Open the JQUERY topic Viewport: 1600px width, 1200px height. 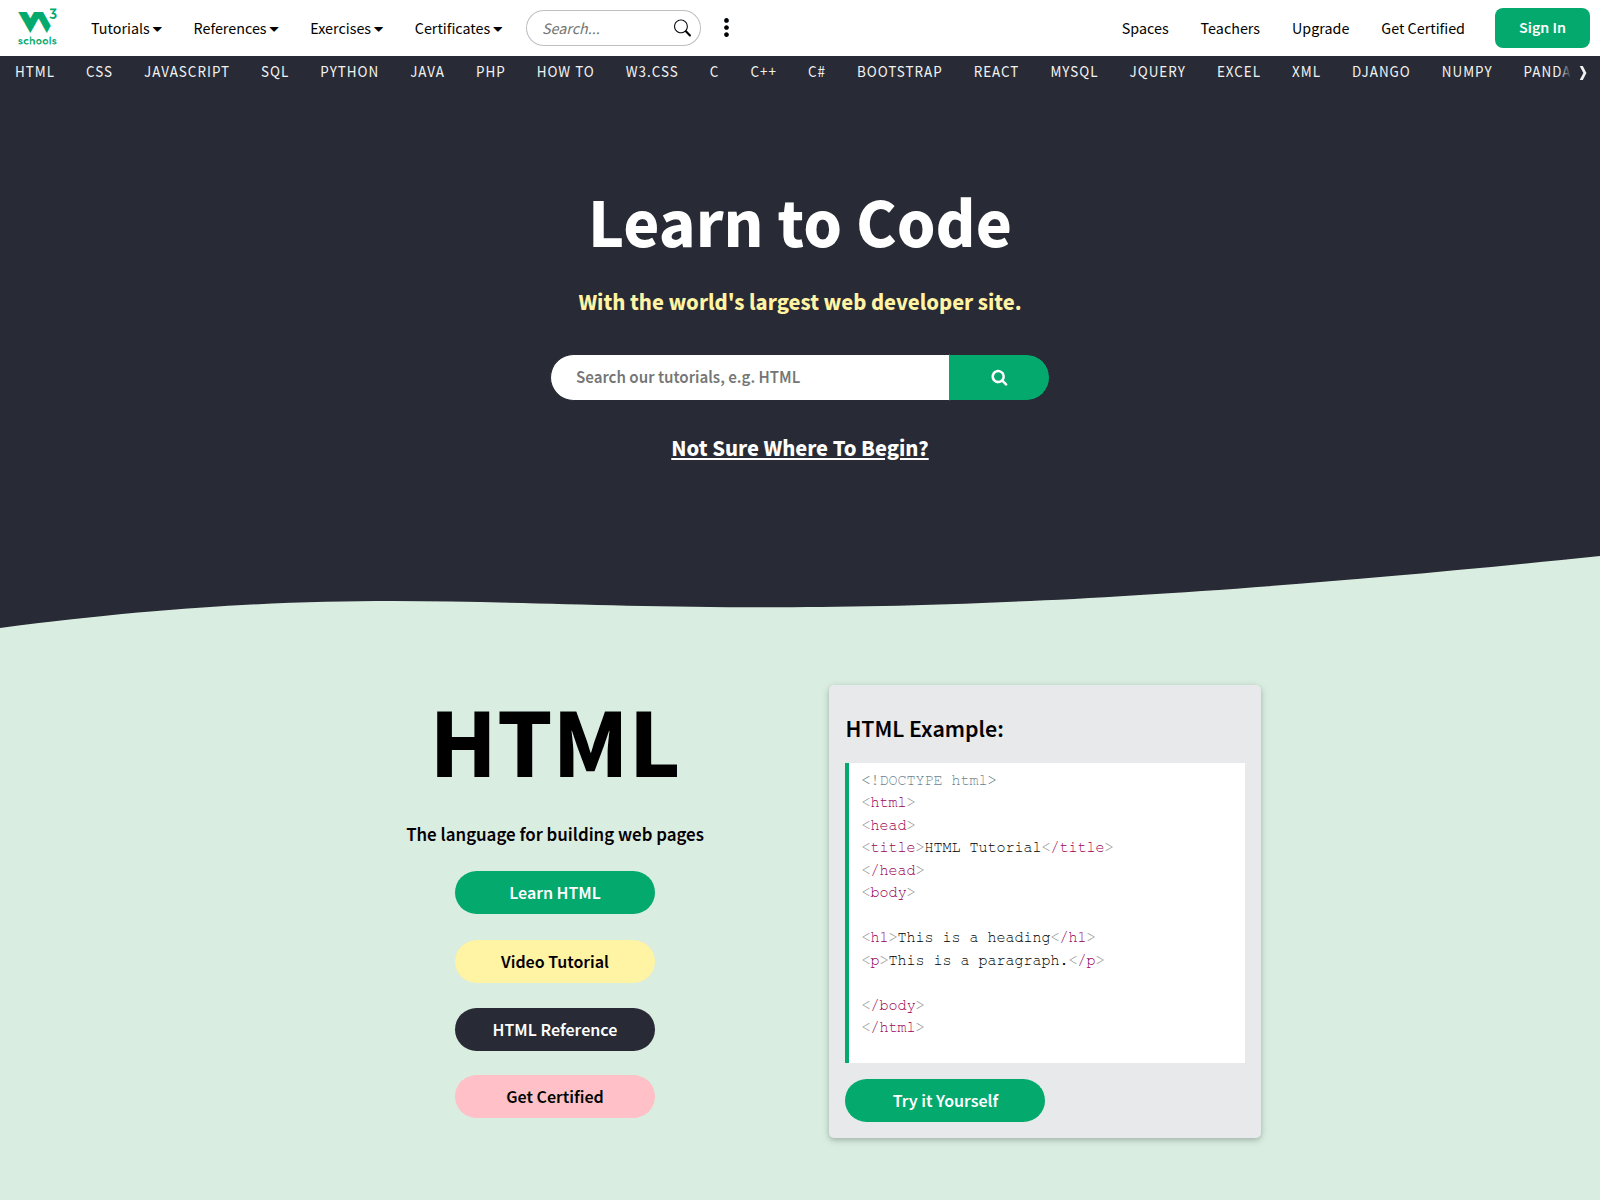click(x=1157, y=72)
